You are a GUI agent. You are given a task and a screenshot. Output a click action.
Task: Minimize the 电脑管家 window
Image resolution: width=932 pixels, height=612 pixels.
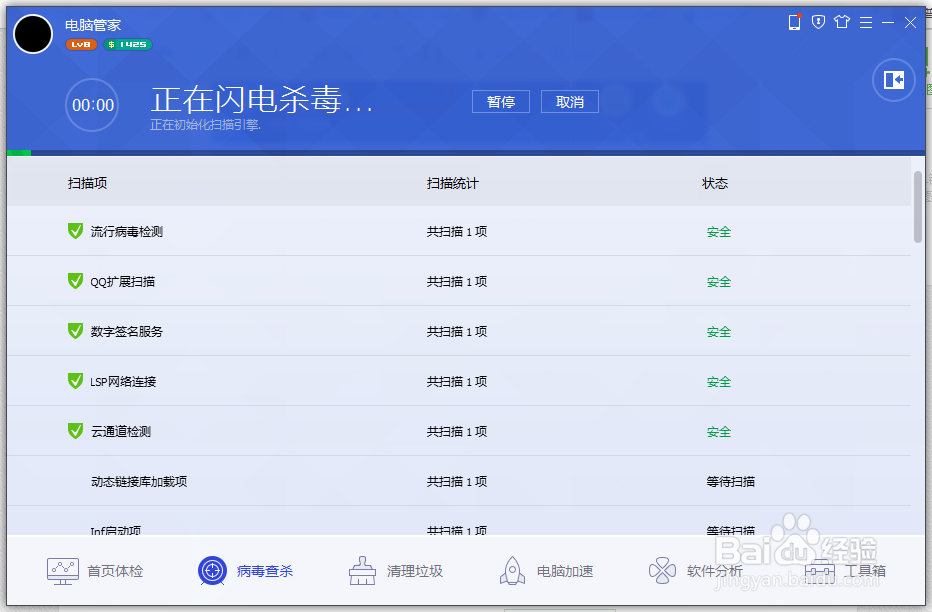click(888, 23)
